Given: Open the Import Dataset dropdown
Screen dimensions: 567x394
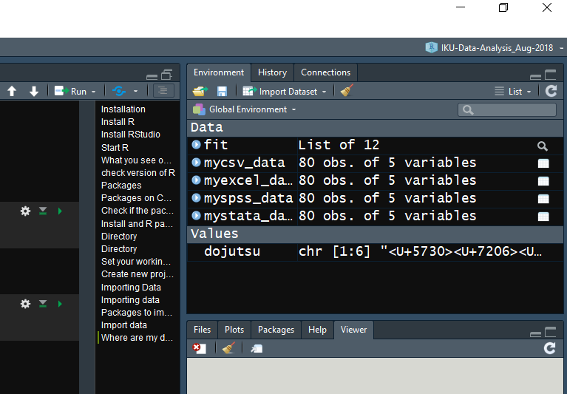Looking at the screenshot, I should pos(284,91).
